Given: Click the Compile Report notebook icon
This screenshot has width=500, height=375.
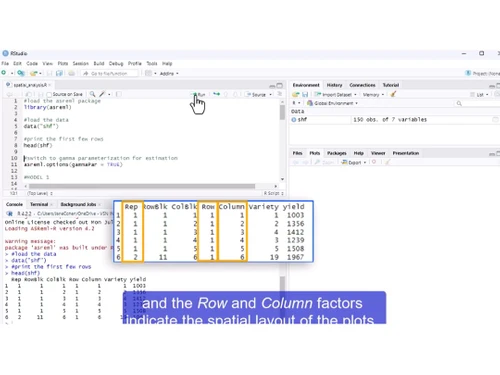Looking at the screenshot, I should pyautogui.click(x=119, y=94).
